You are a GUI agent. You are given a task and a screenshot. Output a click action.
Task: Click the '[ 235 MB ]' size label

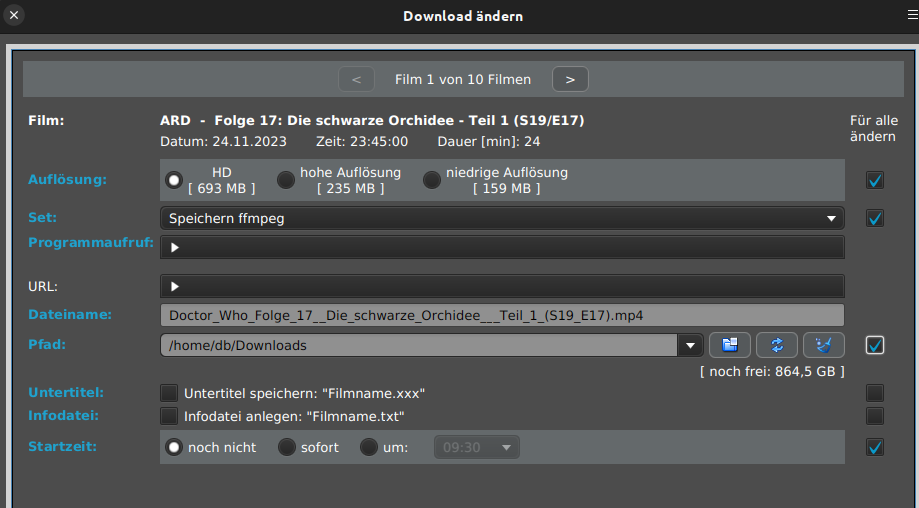pyautogui.click(x=350, y=188)
